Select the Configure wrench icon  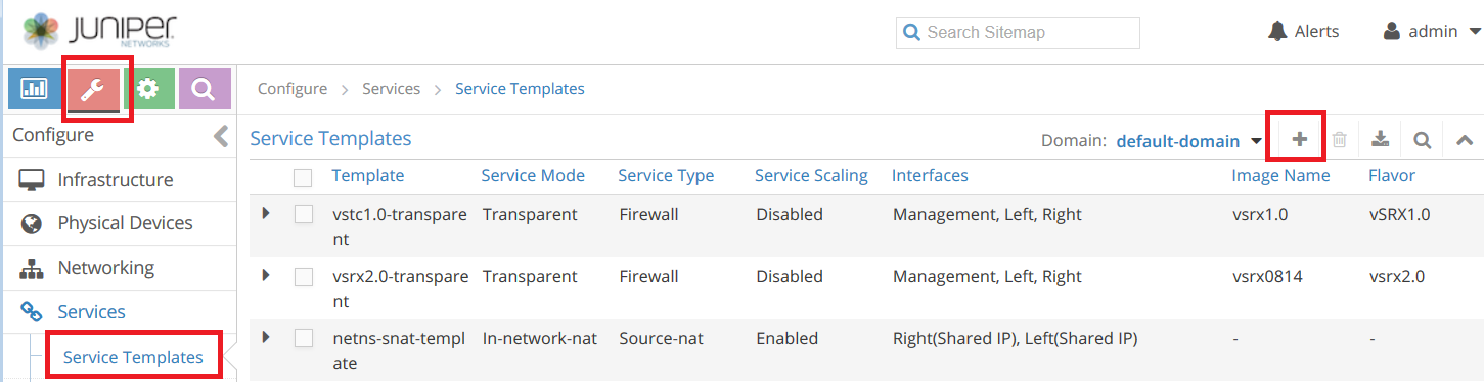93,89
